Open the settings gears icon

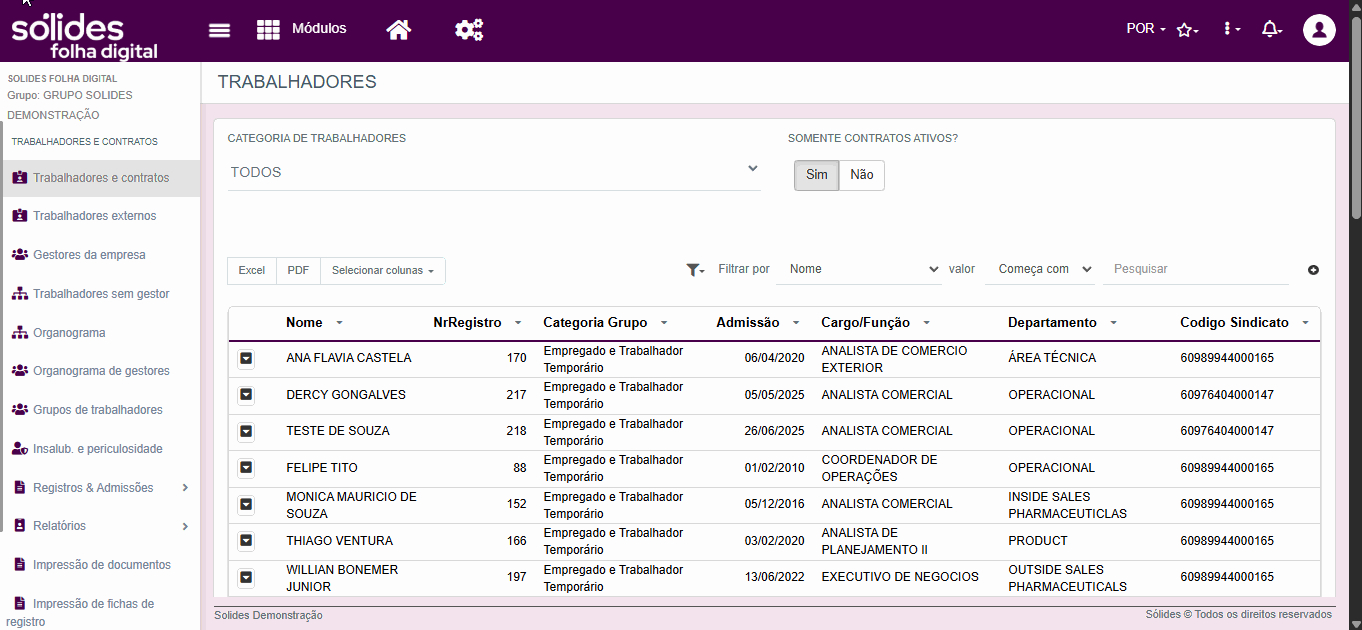[x=469, y=29]
